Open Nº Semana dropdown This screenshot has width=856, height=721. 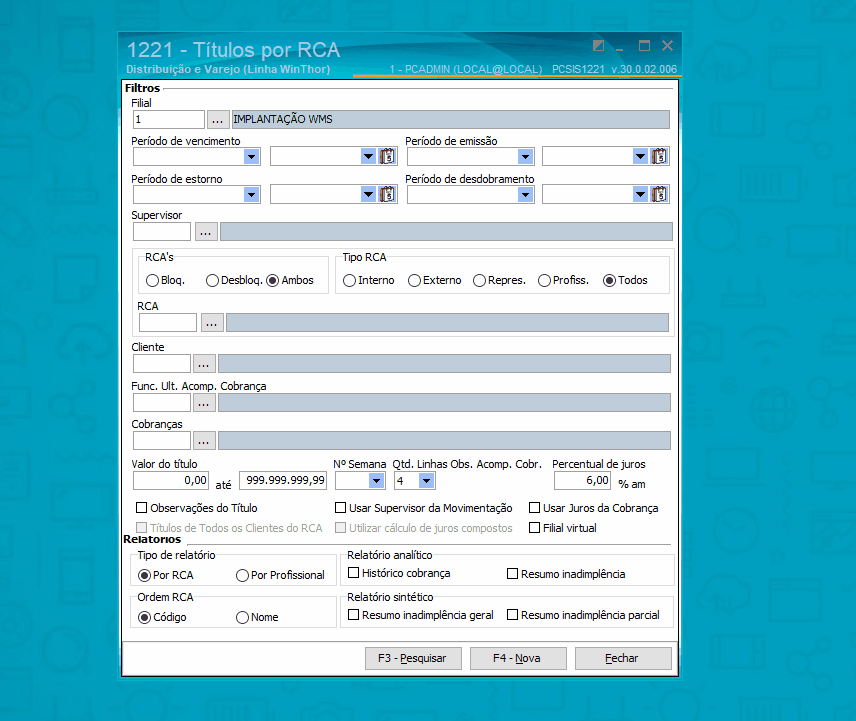click(376, 481)
